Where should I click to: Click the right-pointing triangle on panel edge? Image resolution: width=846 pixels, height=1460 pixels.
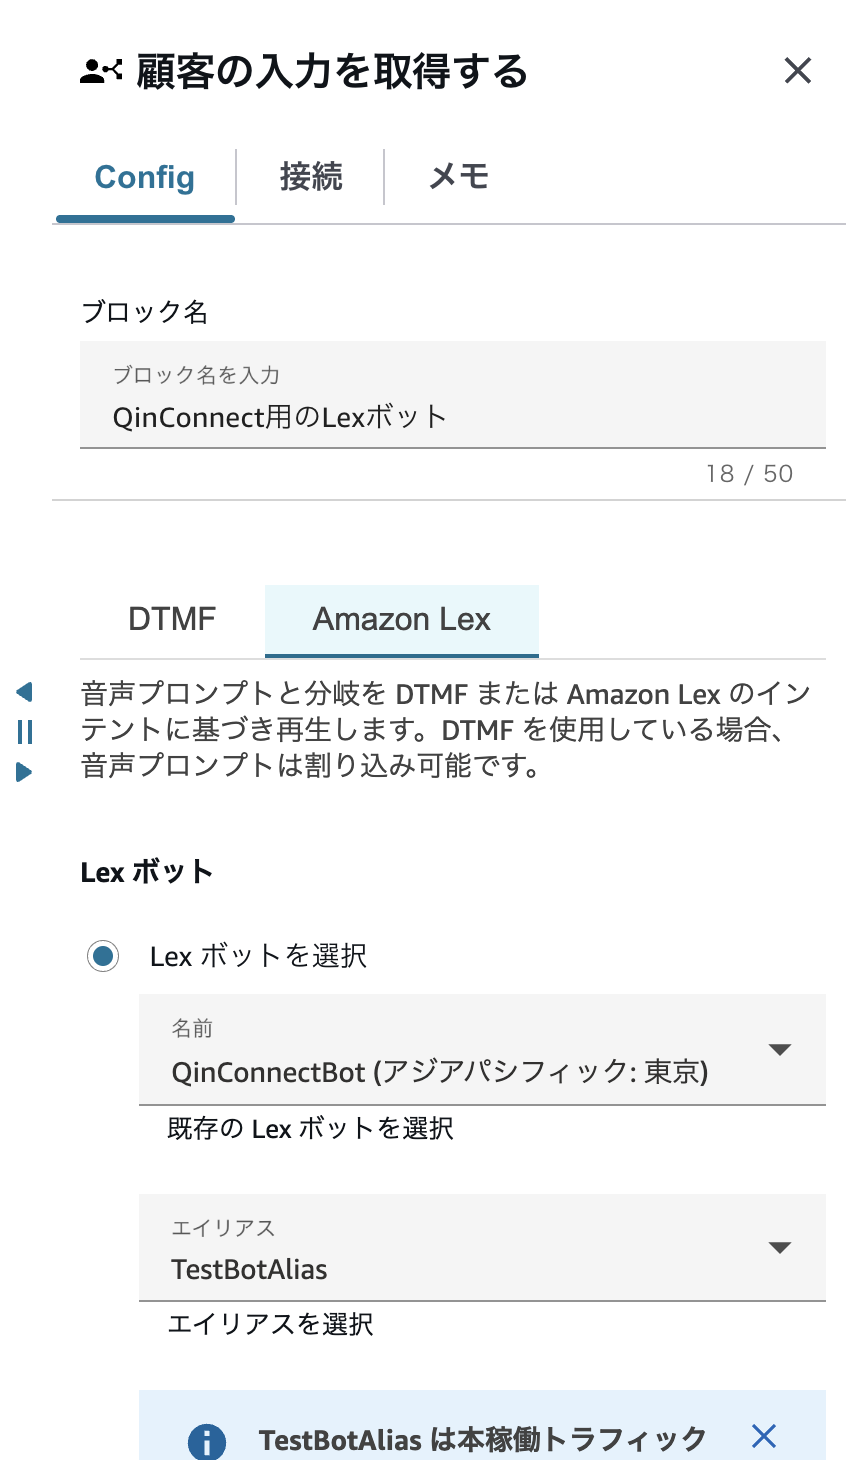click(x=25, y=772)
